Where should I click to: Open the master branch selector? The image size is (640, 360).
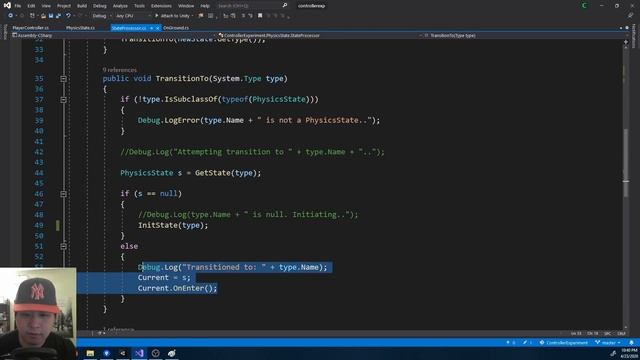608,342
